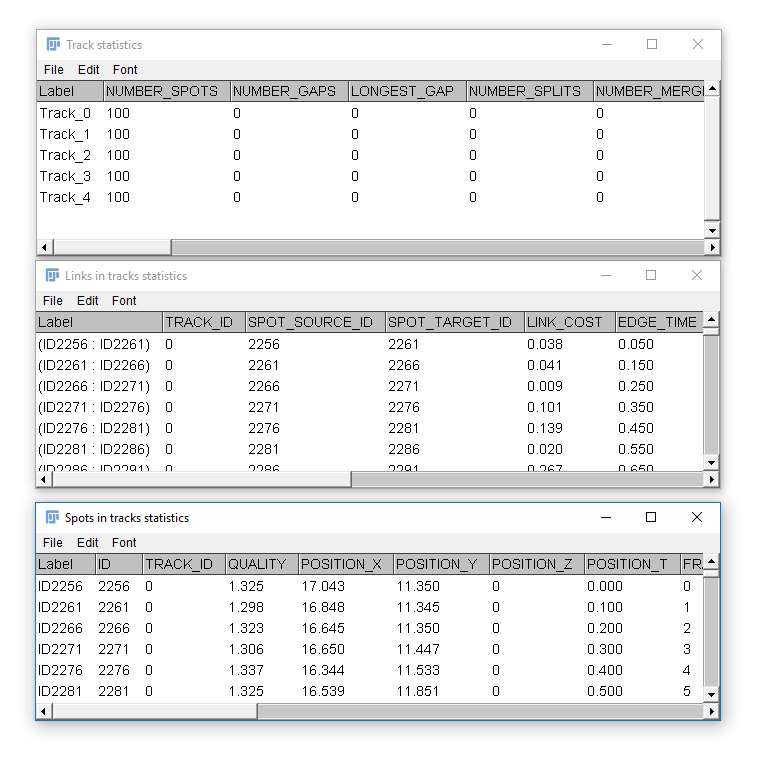Click the Track statistics window icon

(53, 44)
